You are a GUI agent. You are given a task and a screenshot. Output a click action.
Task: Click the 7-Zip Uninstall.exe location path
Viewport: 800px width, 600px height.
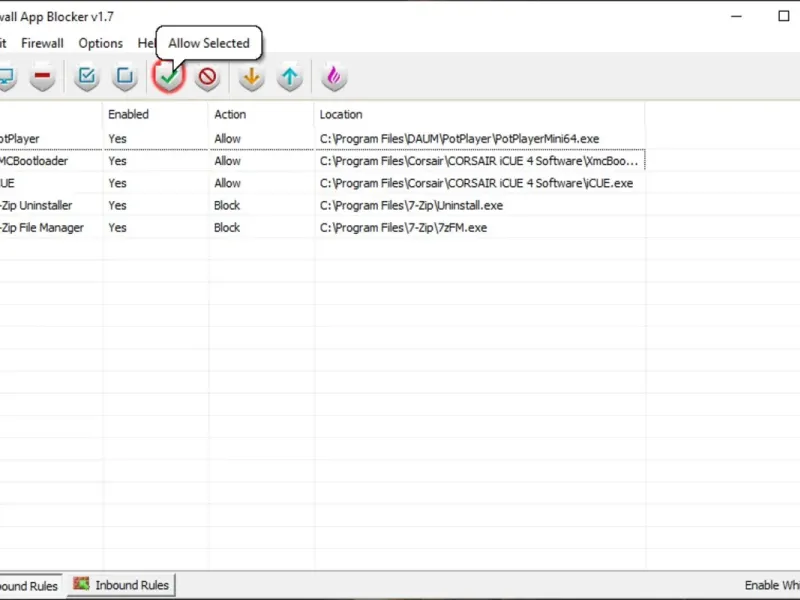coord(411,206)
